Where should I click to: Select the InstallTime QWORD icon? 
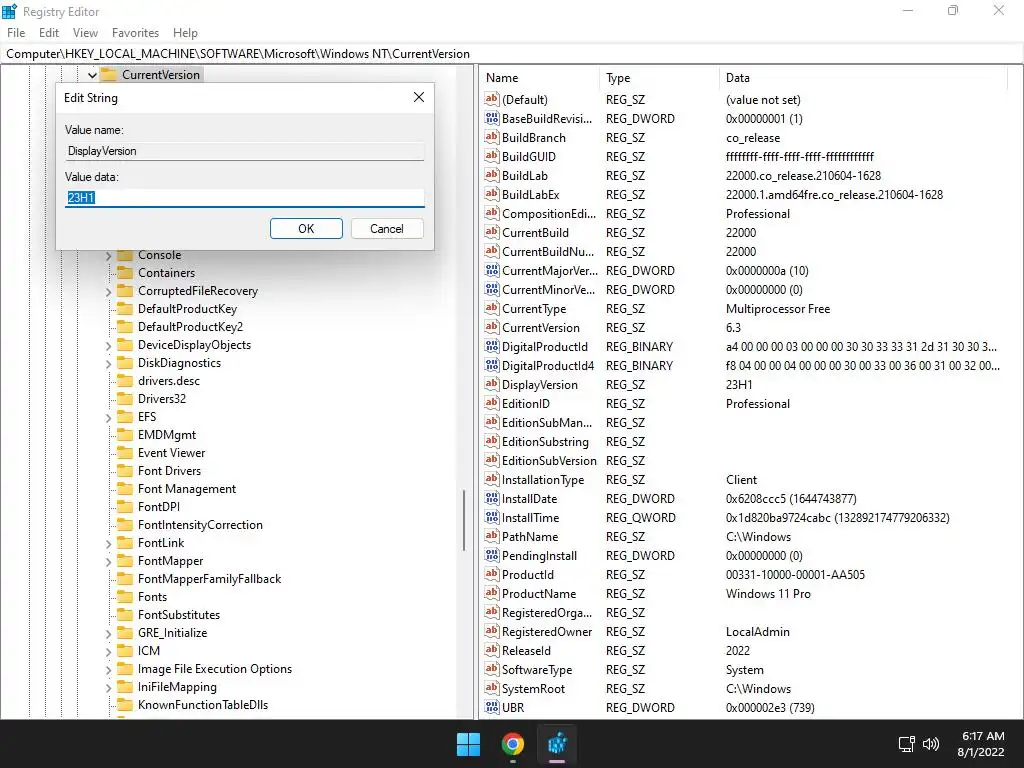click(x=492, y=517)
